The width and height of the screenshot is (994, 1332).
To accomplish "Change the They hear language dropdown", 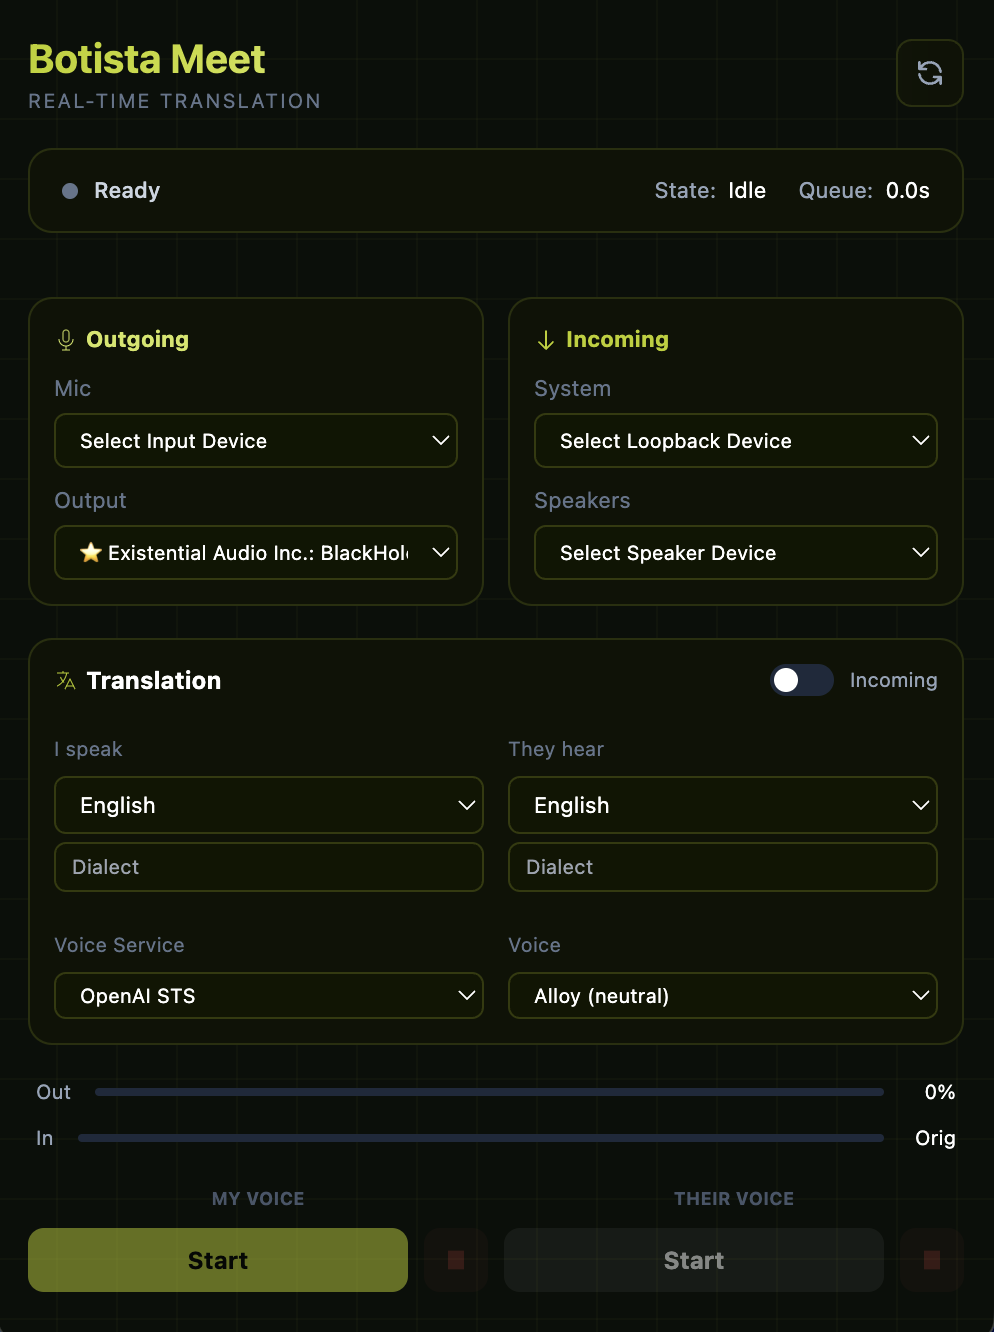I will (722, 805).
